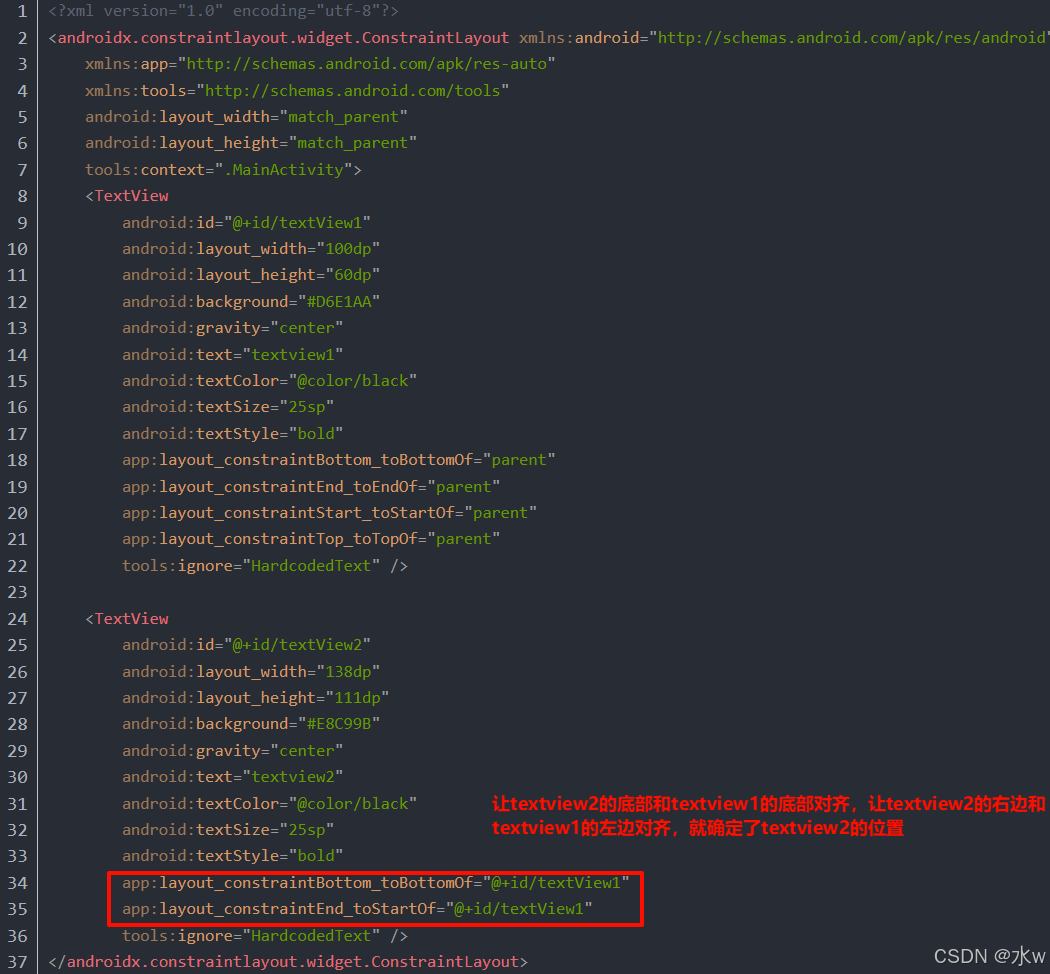Click the "100dp" layout_width value
Screen dimensions: 1050x974
coord(348,249)
